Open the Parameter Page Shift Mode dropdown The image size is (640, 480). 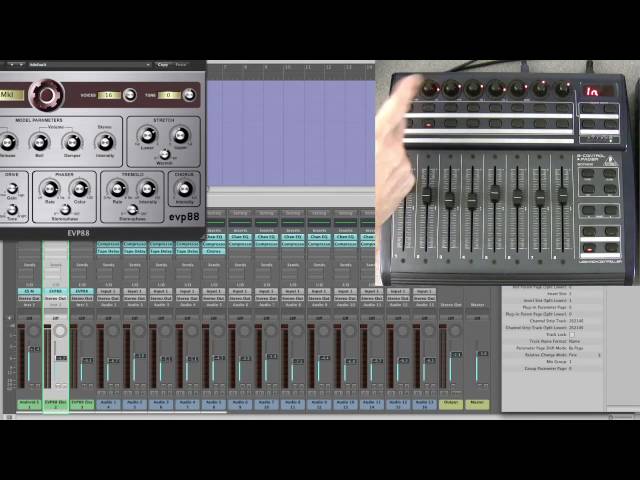click(585, 348)
